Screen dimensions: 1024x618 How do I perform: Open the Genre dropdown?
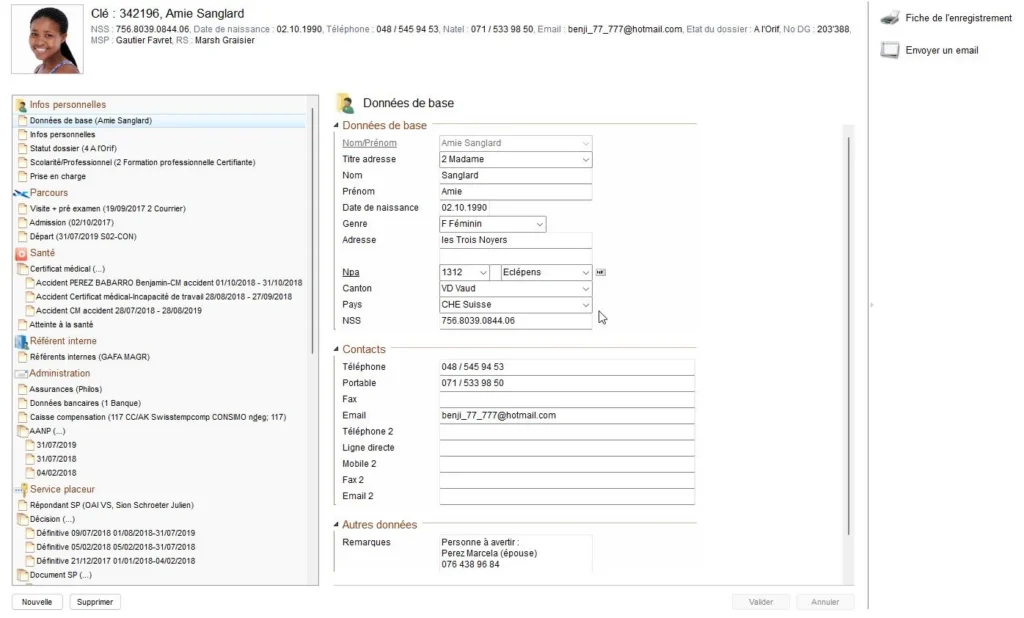539,224
